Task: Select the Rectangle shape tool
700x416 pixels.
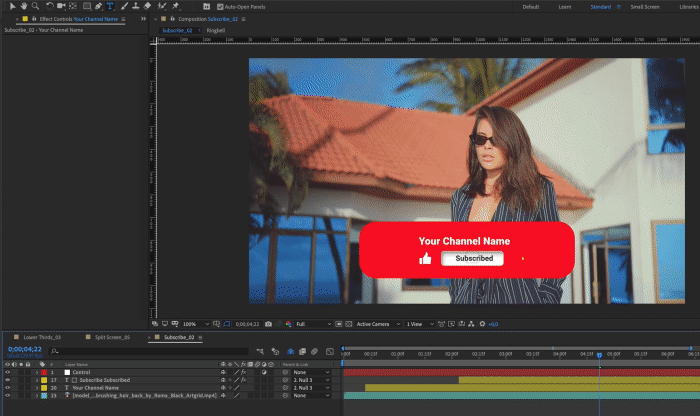Action: (87, 6)
